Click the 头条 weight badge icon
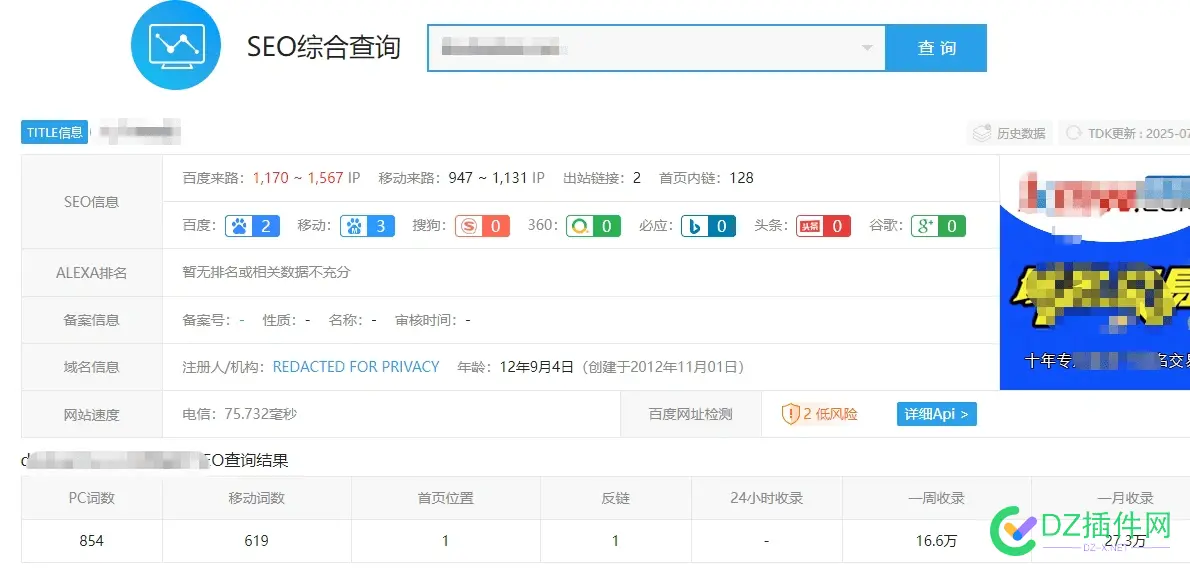 click(x=823, y=226)
